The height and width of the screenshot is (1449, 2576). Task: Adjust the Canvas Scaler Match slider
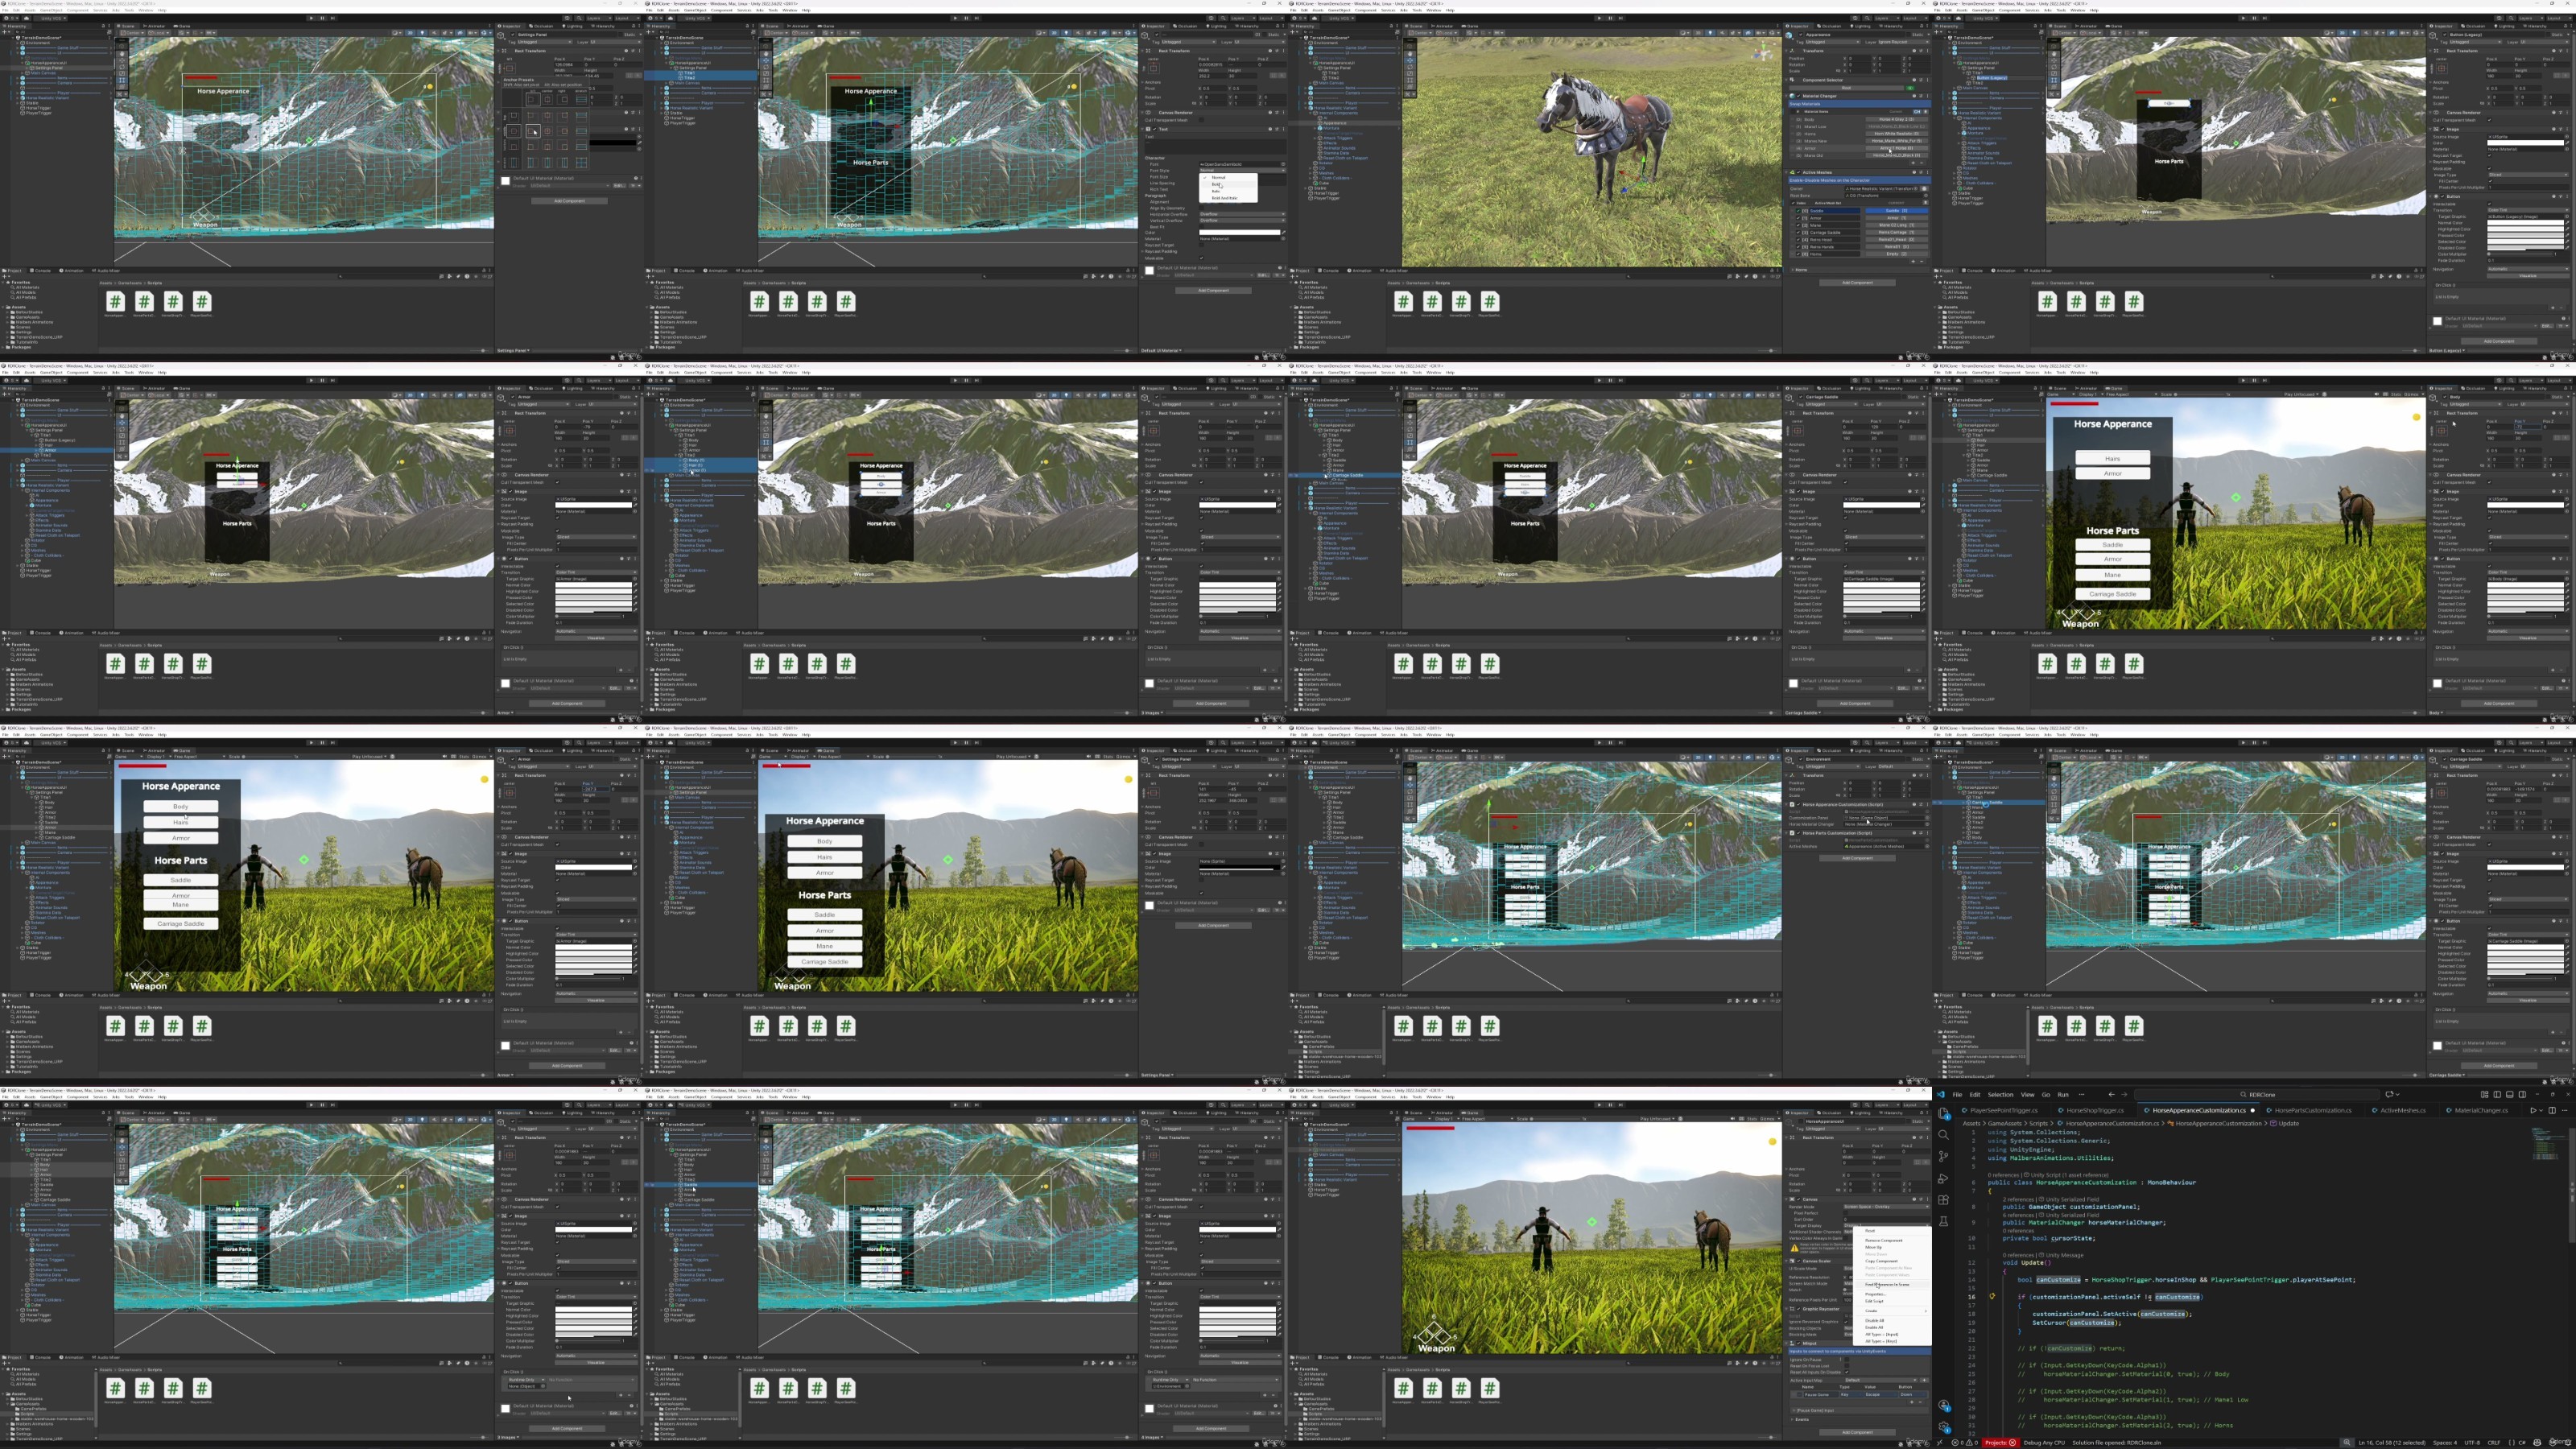click(1845, 1290)
